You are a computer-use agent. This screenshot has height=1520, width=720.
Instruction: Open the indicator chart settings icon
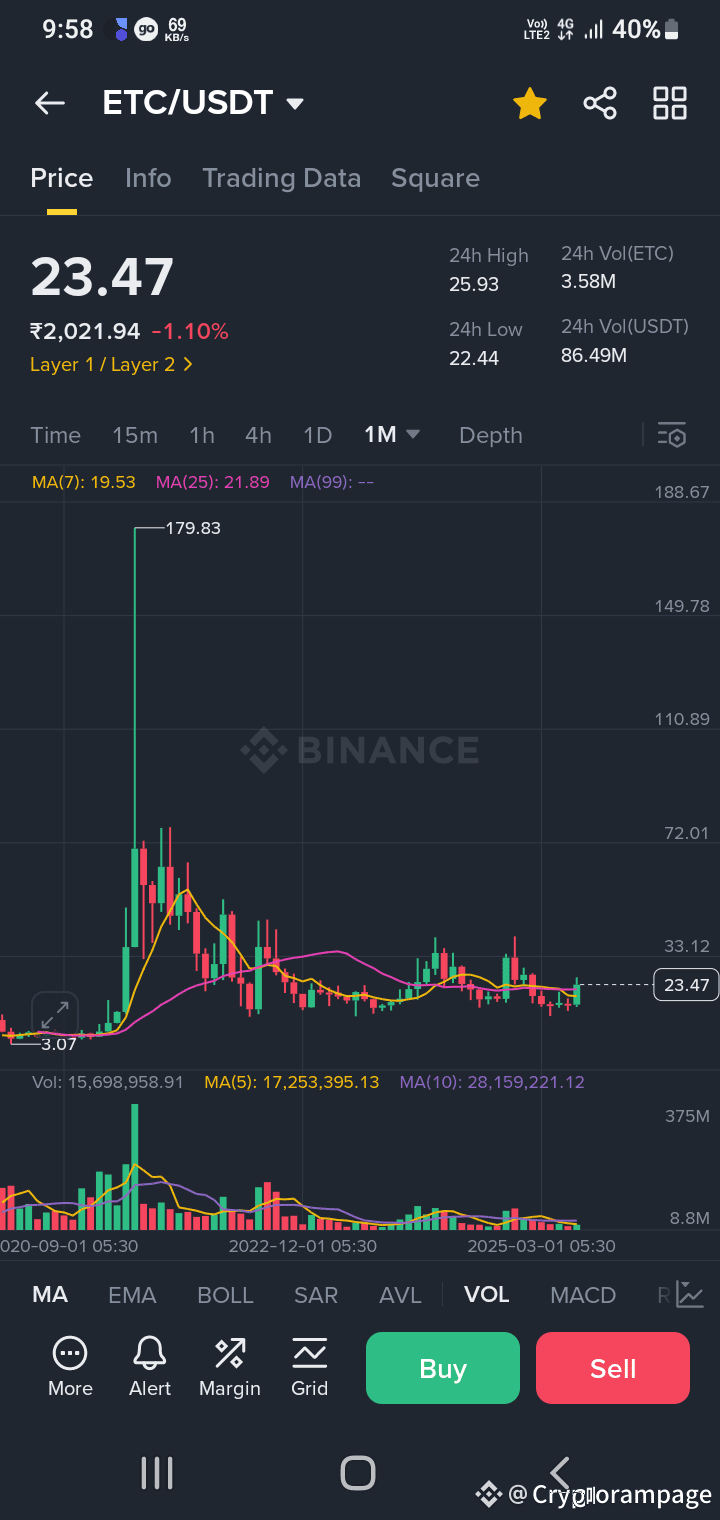(690, 1294)
